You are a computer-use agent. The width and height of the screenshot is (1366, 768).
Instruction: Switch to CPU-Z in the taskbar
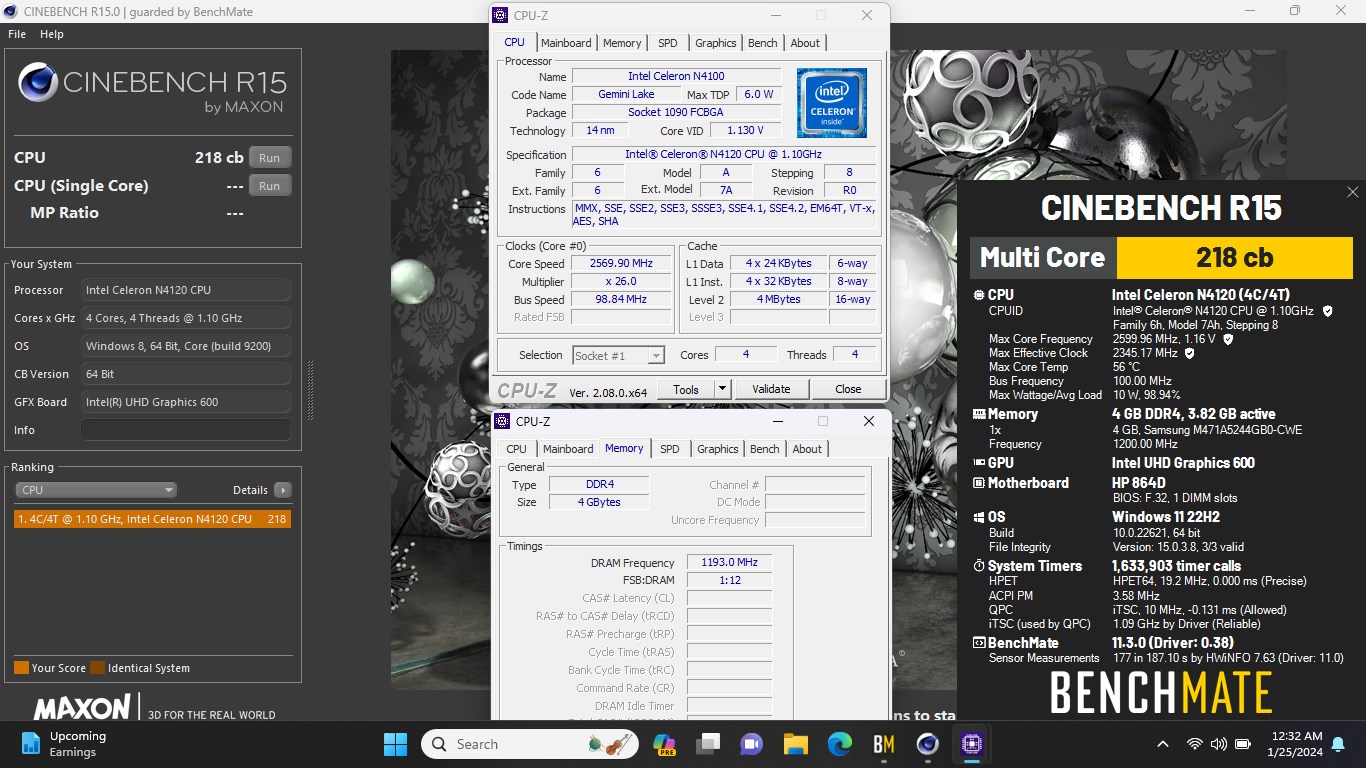[971, 744]
